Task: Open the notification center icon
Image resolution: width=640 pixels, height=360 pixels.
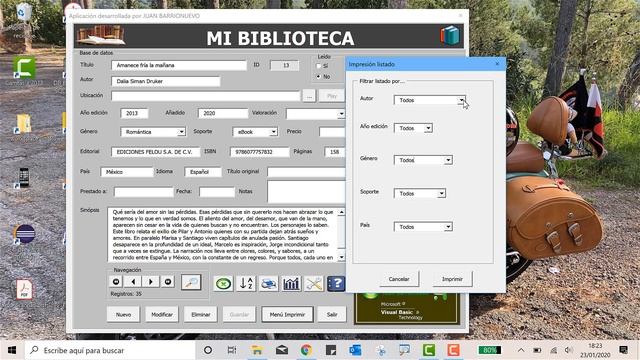Action: coord(623,350)
